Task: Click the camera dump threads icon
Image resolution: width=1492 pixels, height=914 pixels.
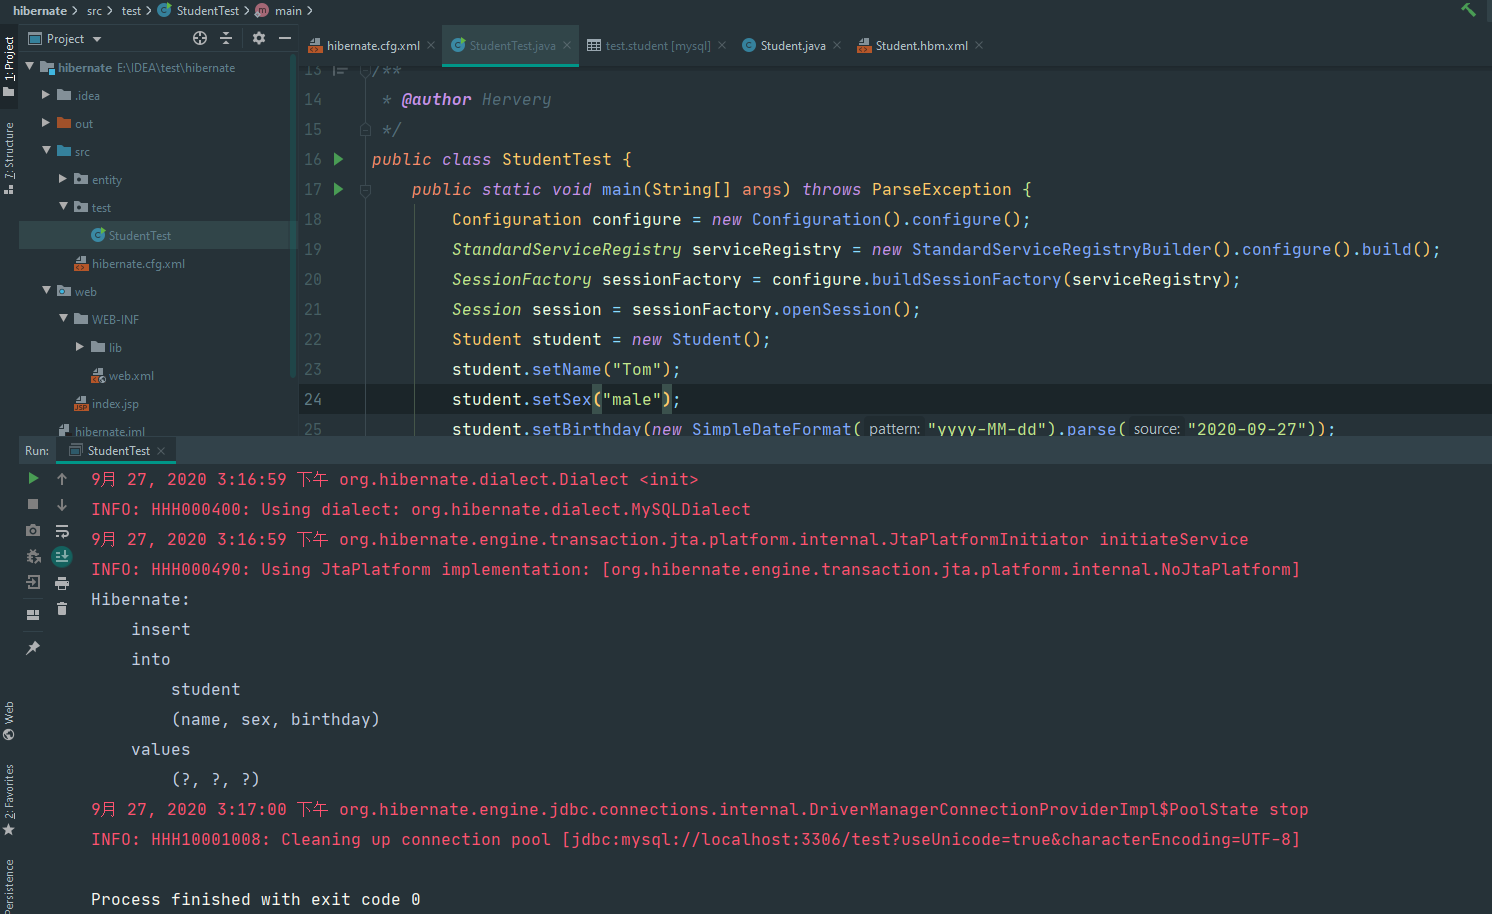Action: pos(33,530)
